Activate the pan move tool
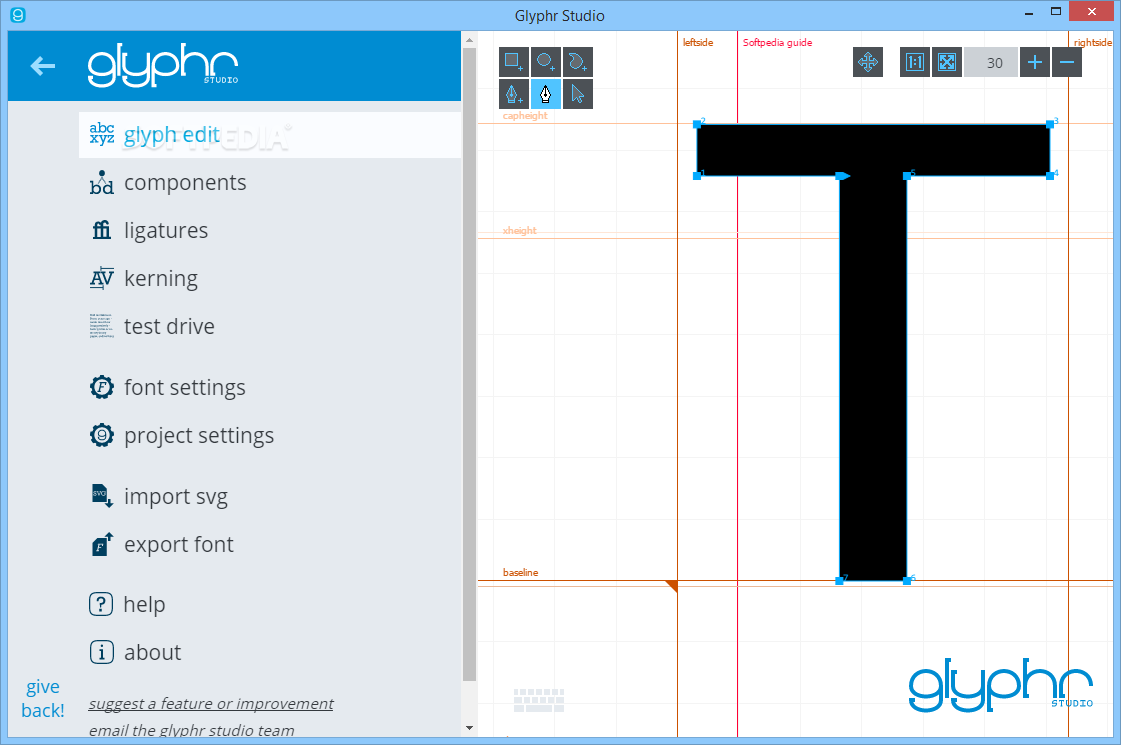 [x=868, y=62]
